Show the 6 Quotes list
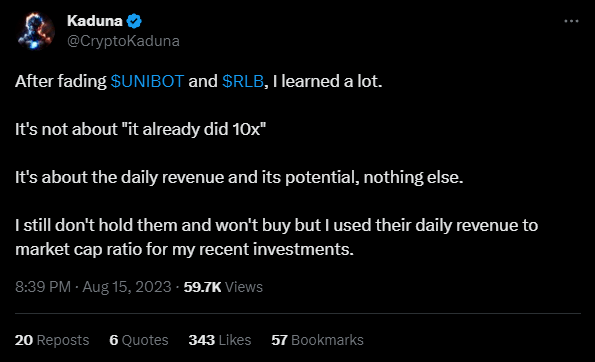The height and width of the screenshot is (362, 595). pyautogui.click(x=139, y=340)
